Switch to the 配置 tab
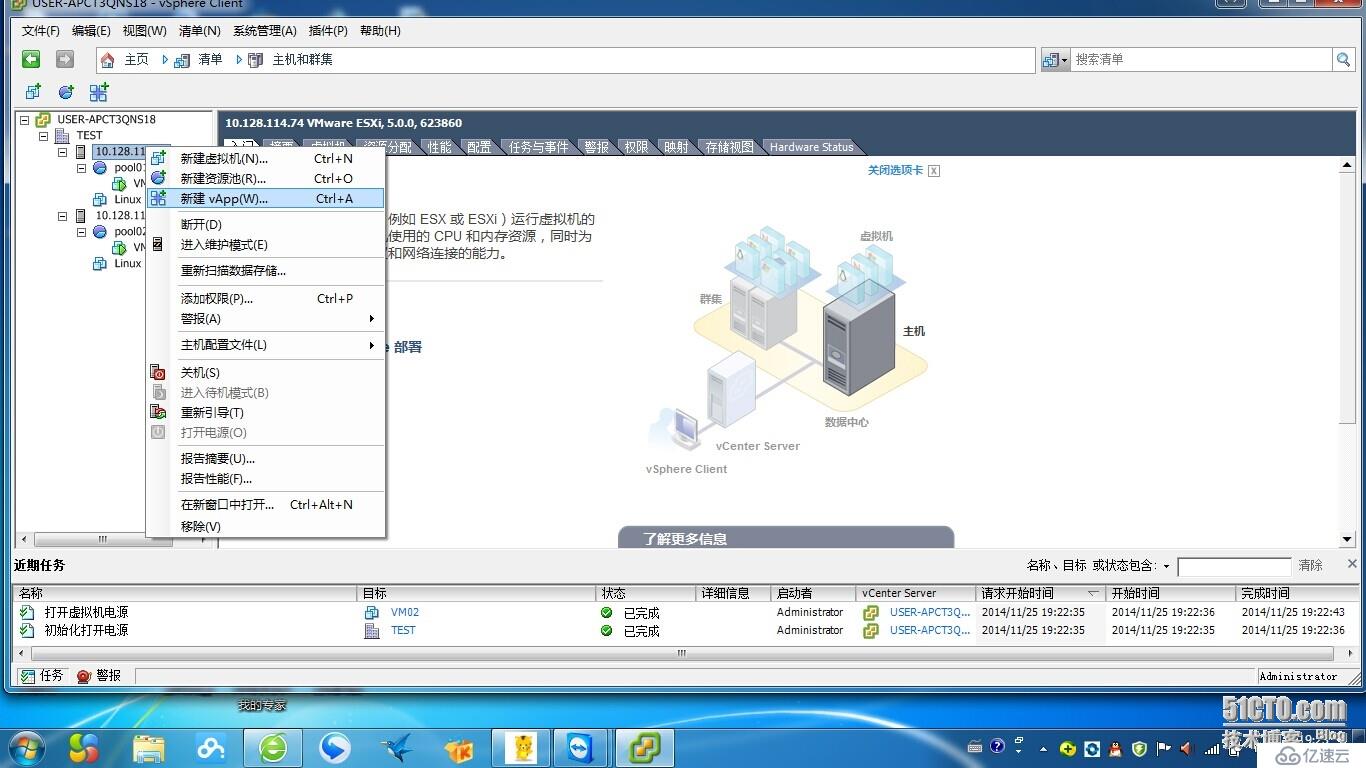Viewport: 1366px width, 768px height. [480, 147]
